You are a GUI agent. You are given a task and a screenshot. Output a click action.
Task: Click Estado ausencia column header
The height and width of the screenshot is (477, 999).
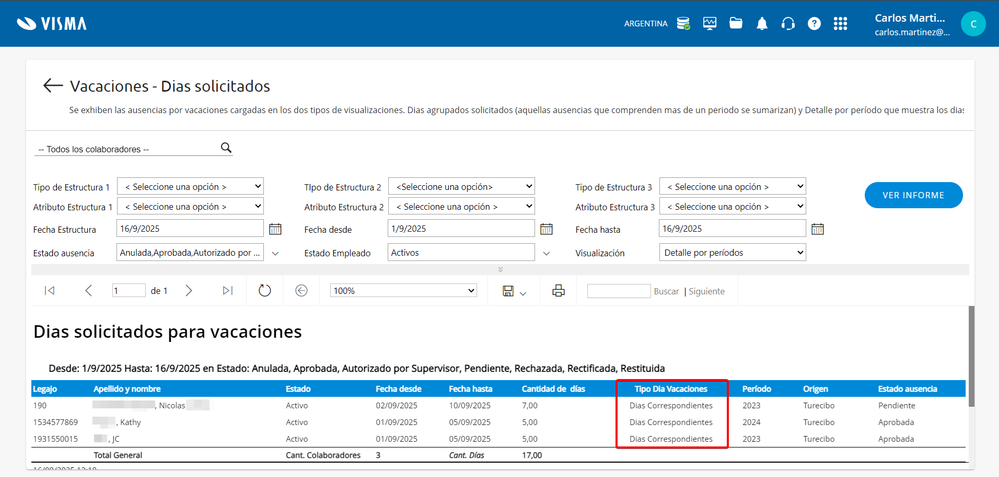(907, 388)
